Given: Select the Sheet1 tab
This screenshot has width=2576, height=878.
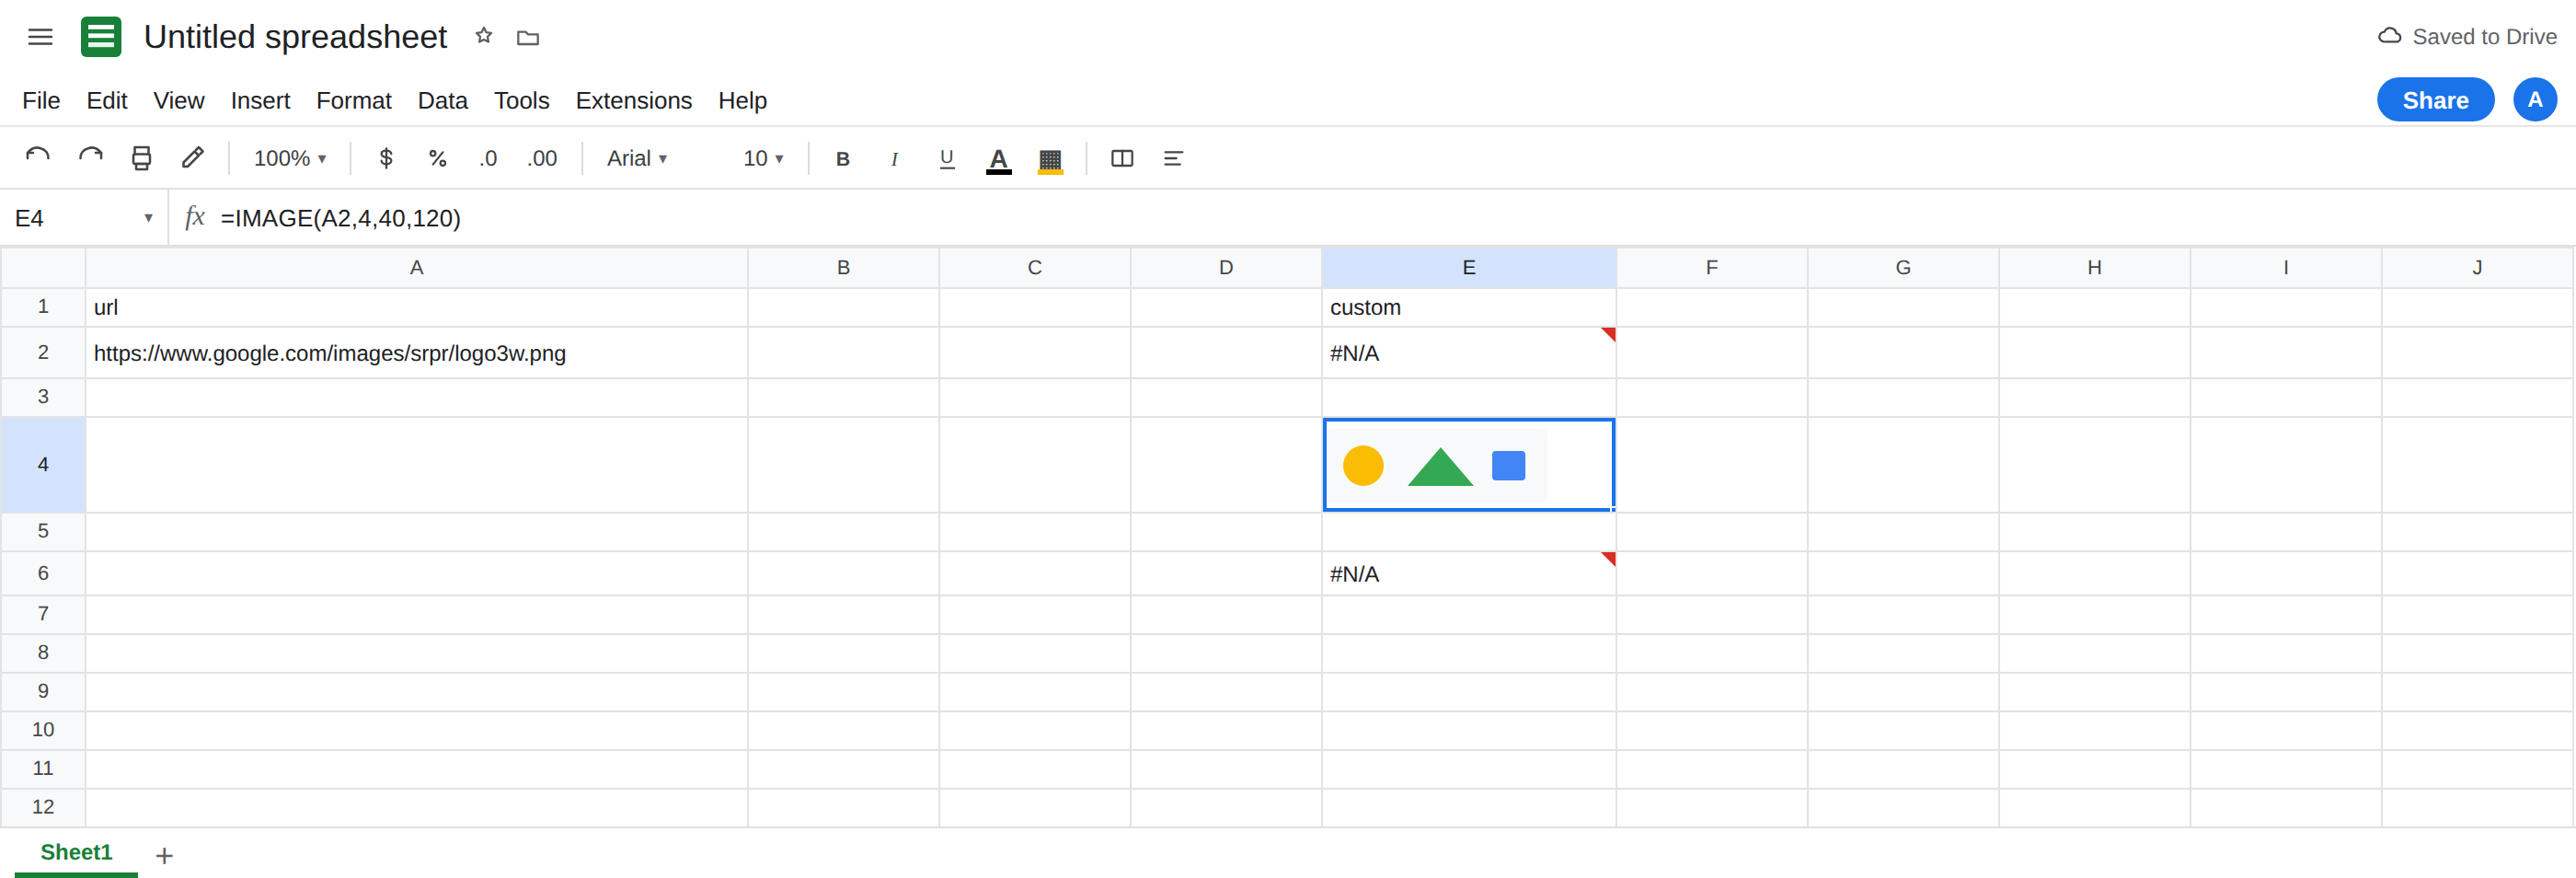Looking at the screenshot, I should 76,852.
